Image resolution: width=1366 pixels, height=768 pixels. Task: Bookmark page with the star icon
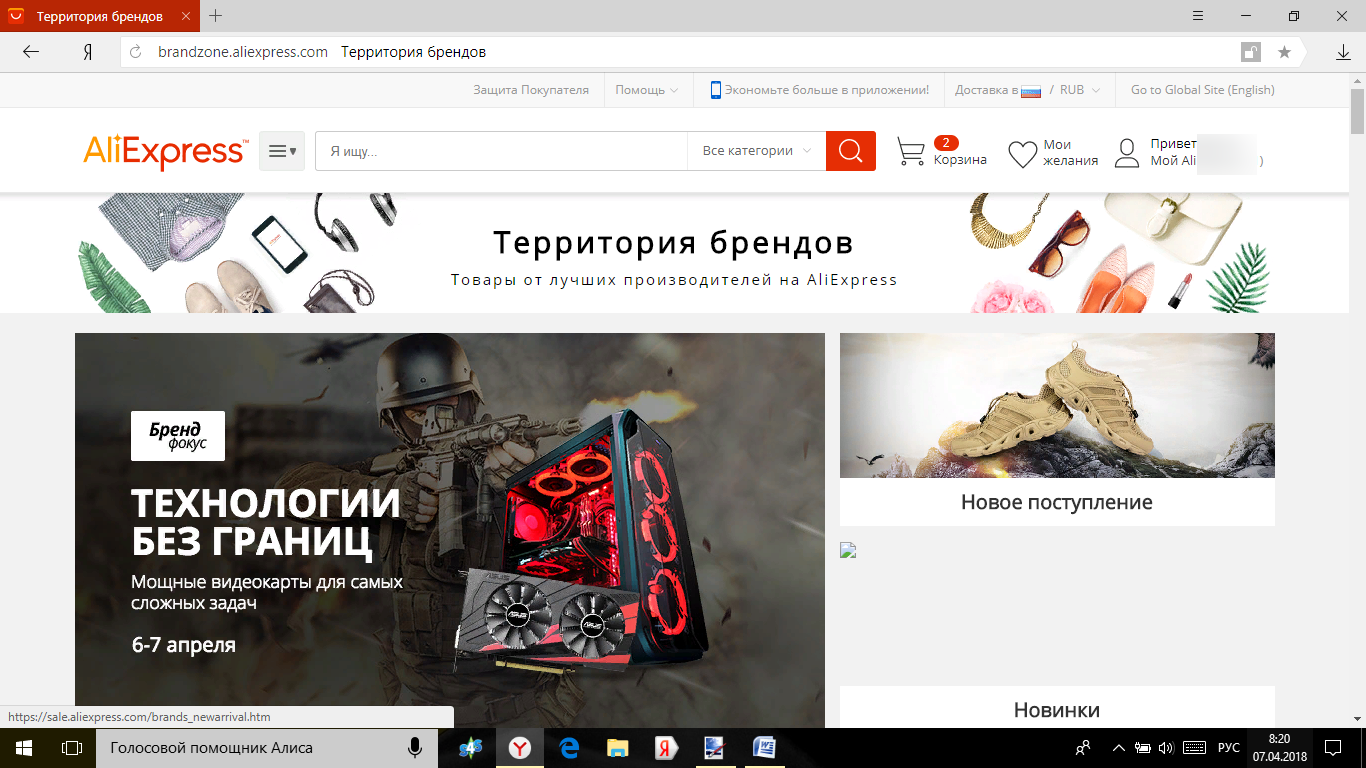(x=1284, y=52)
